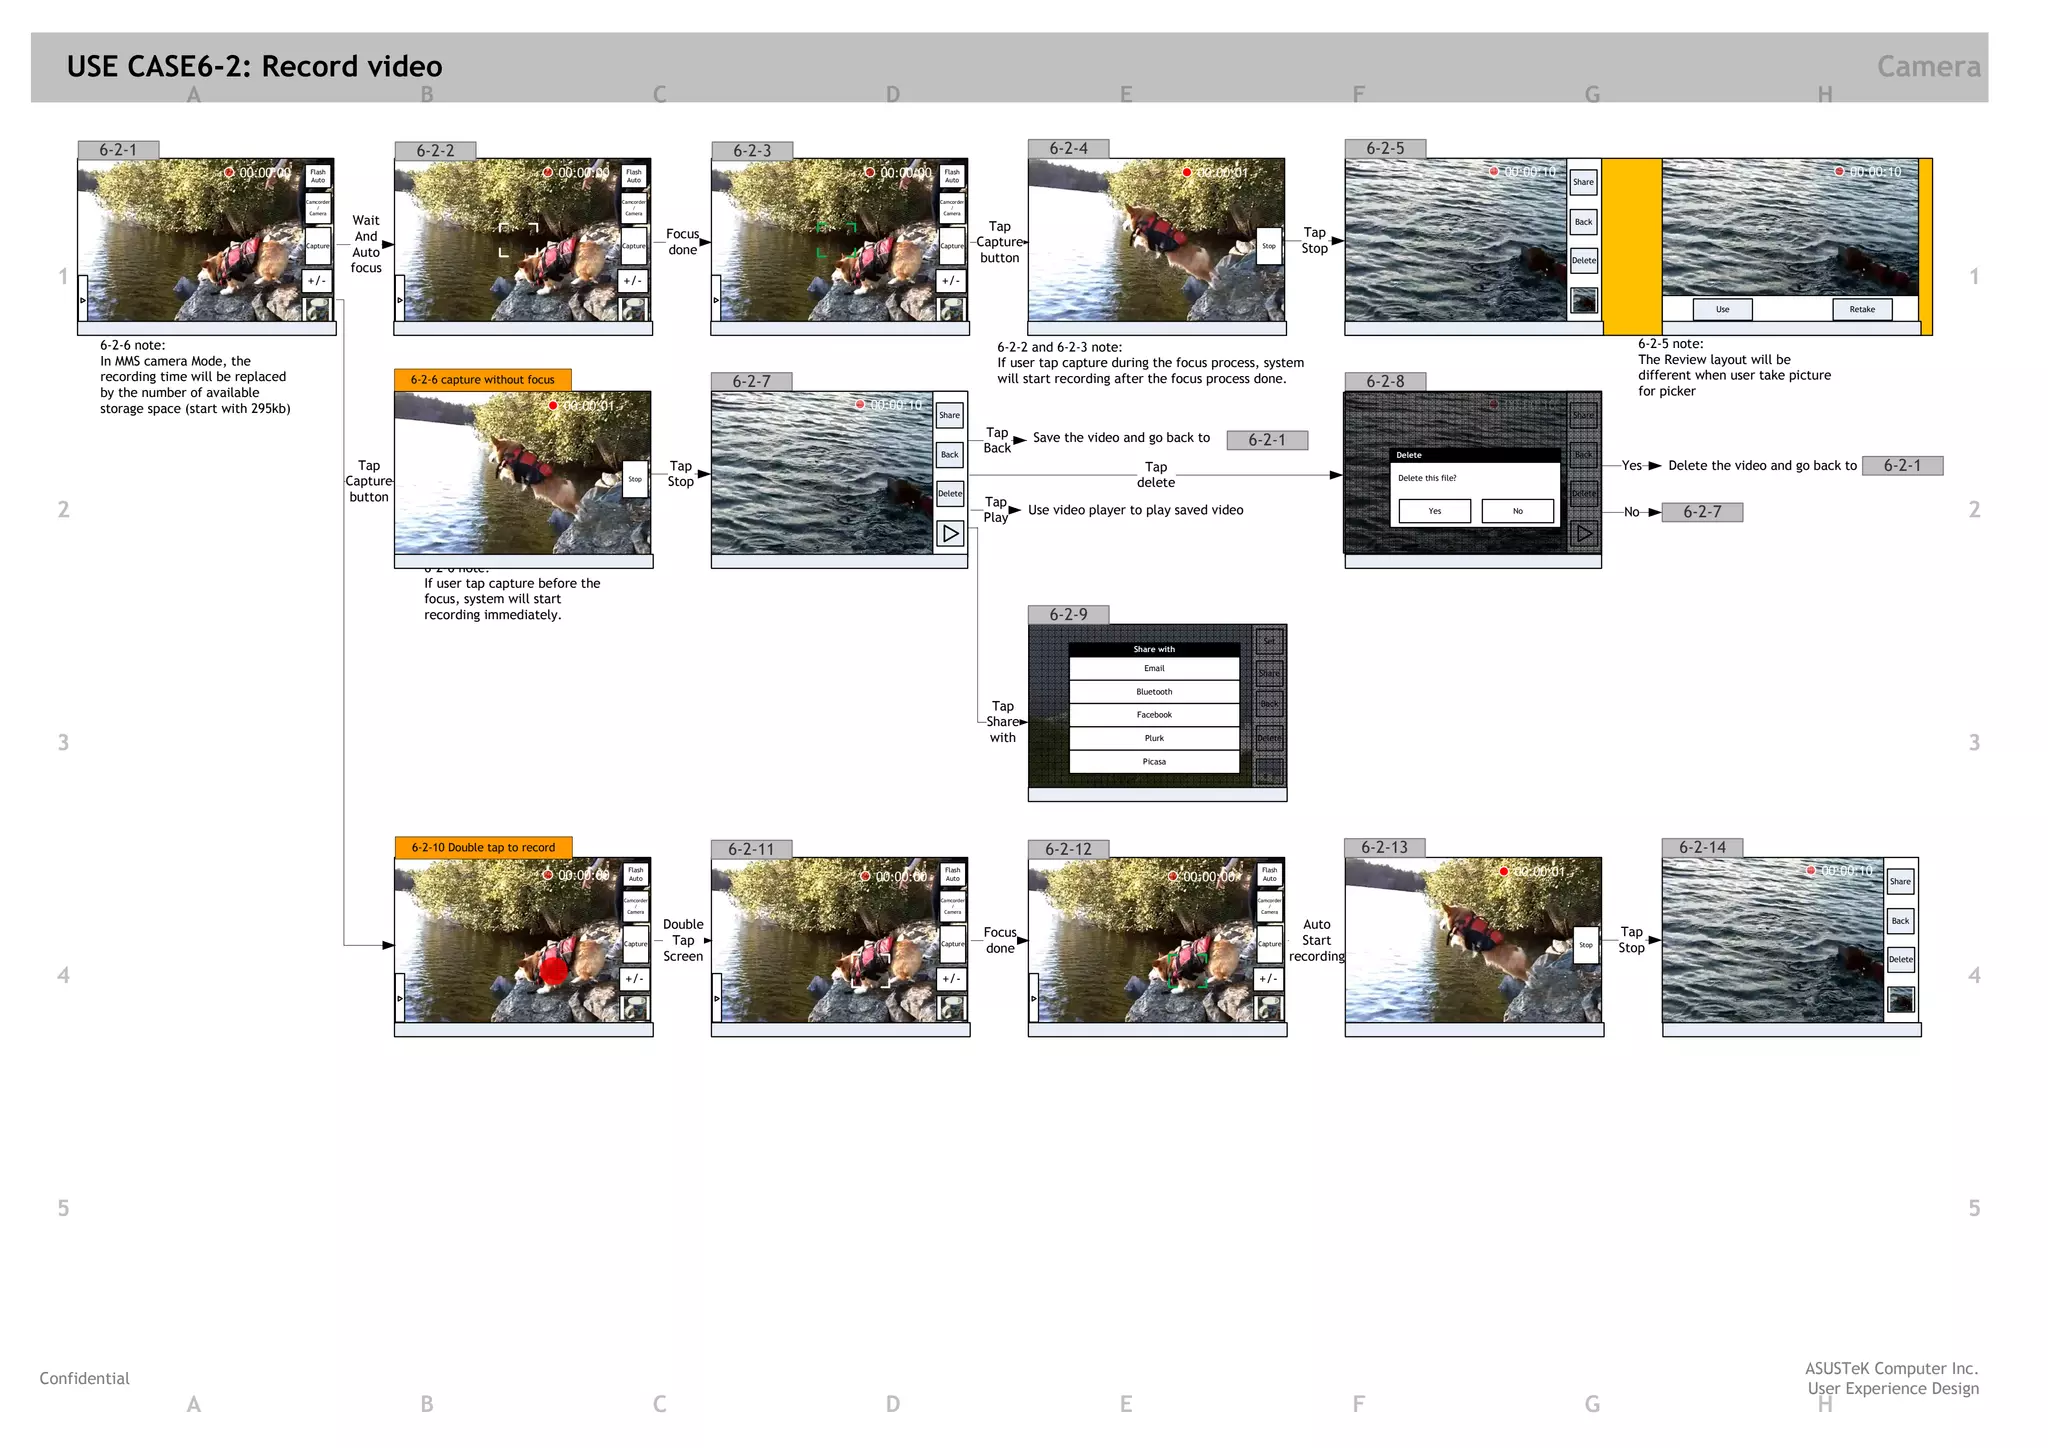
Task: Tap the Stop button in screen 6-2-6
Action: 635,479
